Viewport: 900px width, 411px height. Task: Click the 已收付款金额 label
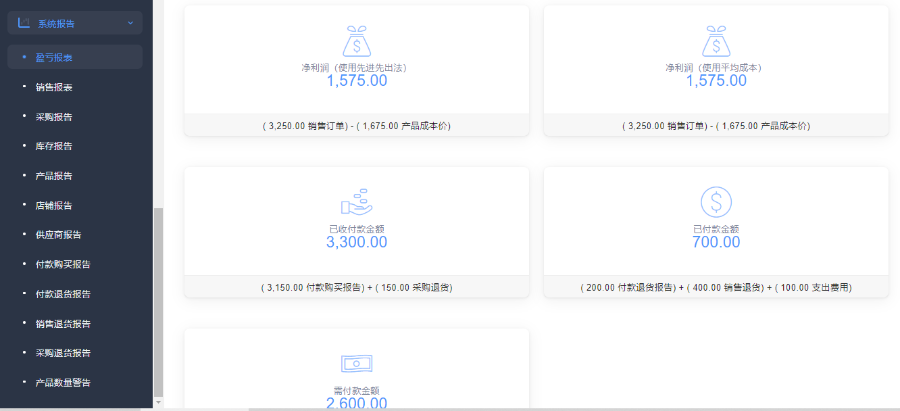coord(357,229)
